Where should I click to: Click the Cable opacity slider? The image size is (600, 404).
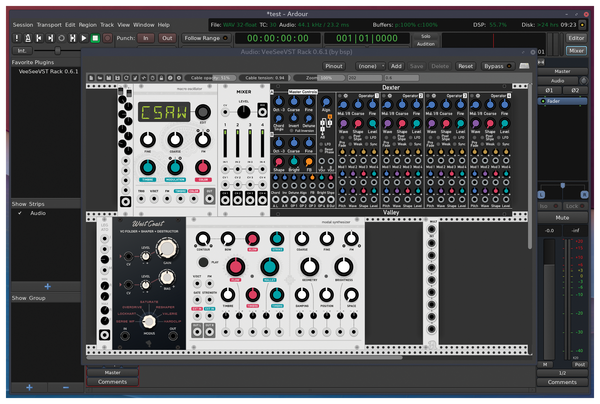click(x=210, y=78)
